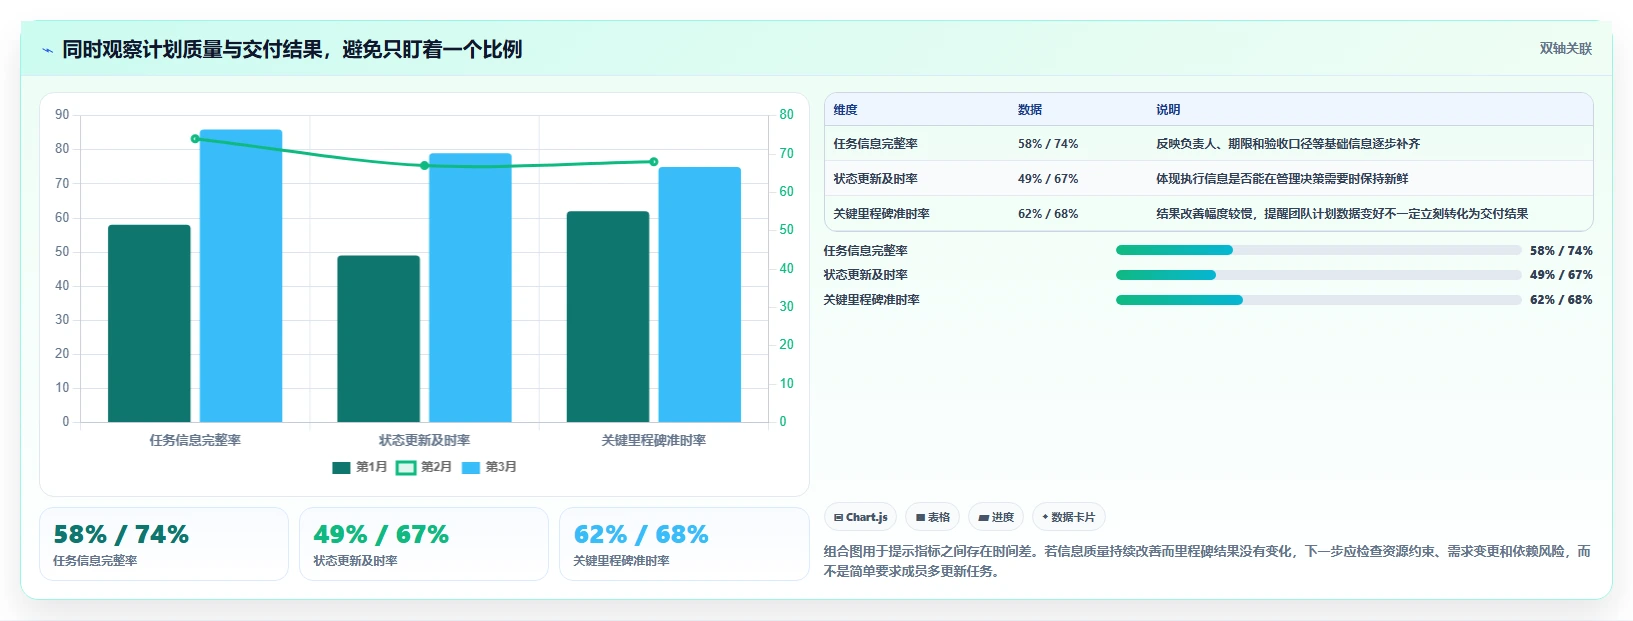
Task: Click the 关键里程碑准时率 x-axis label
Action: click(x=654, y=440)
